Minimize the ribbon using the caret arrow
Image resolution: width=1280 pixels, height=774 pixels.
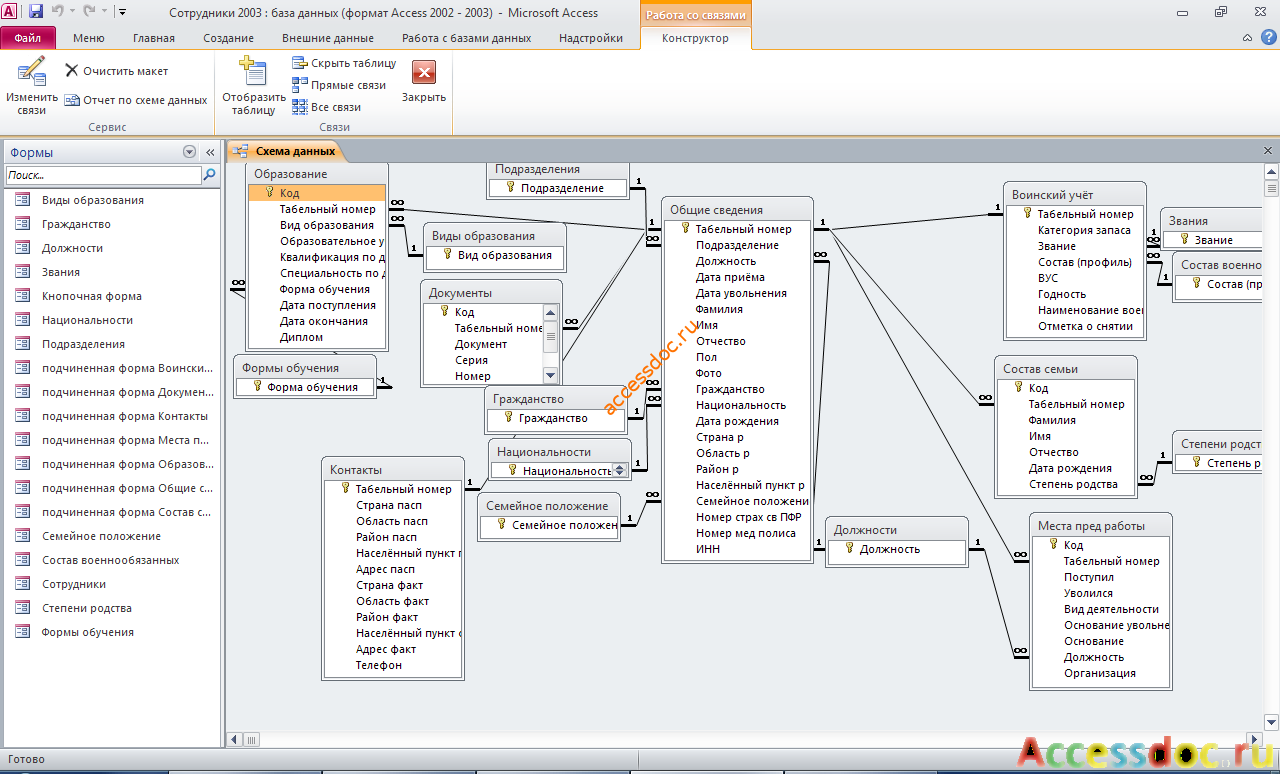point(1247,37)
